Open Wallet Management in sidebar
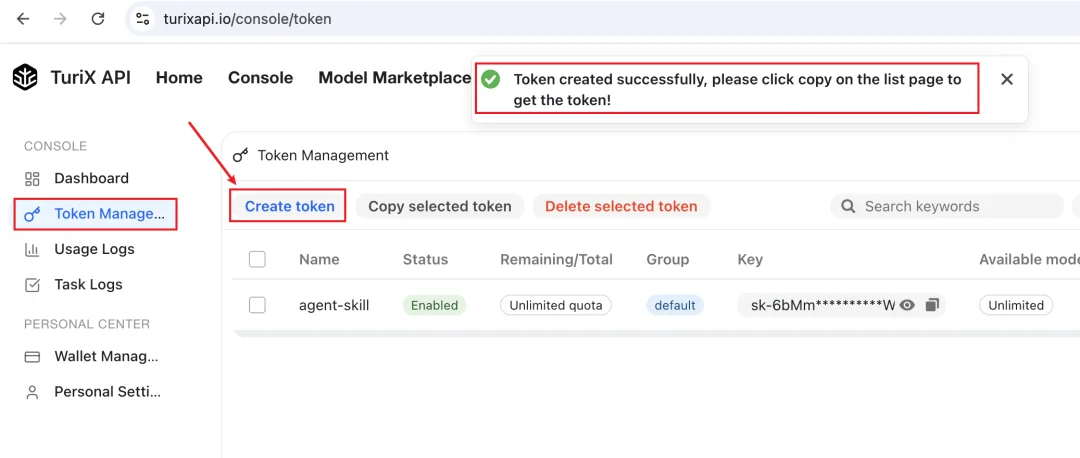The width and height of the screenshot is (1080, 458). [x=106, y=356]
